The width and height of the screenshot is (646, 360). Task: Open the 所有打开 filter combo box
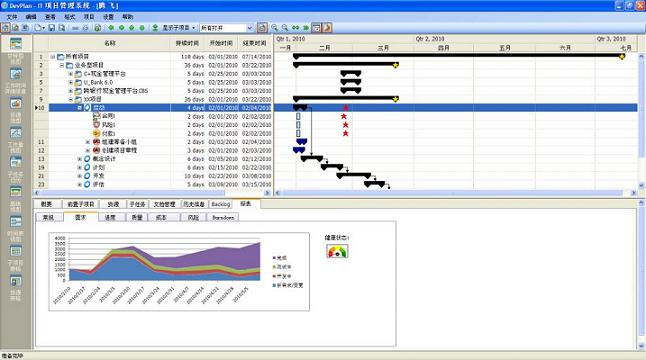[227, 28]
